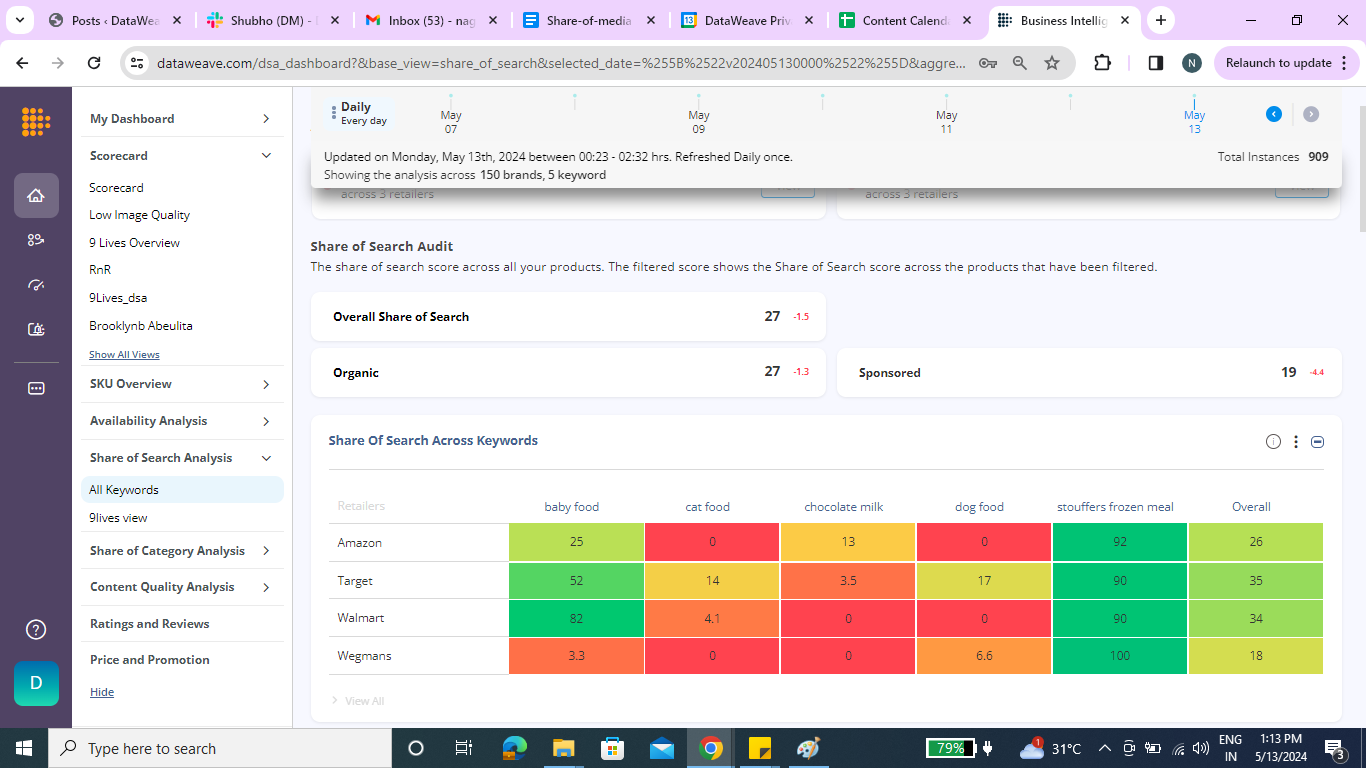Image resolution: width=1366 pixels, height=768 pixels.
Task: Go to next dates with grey arrow
Action: (x=1311, y=114)
